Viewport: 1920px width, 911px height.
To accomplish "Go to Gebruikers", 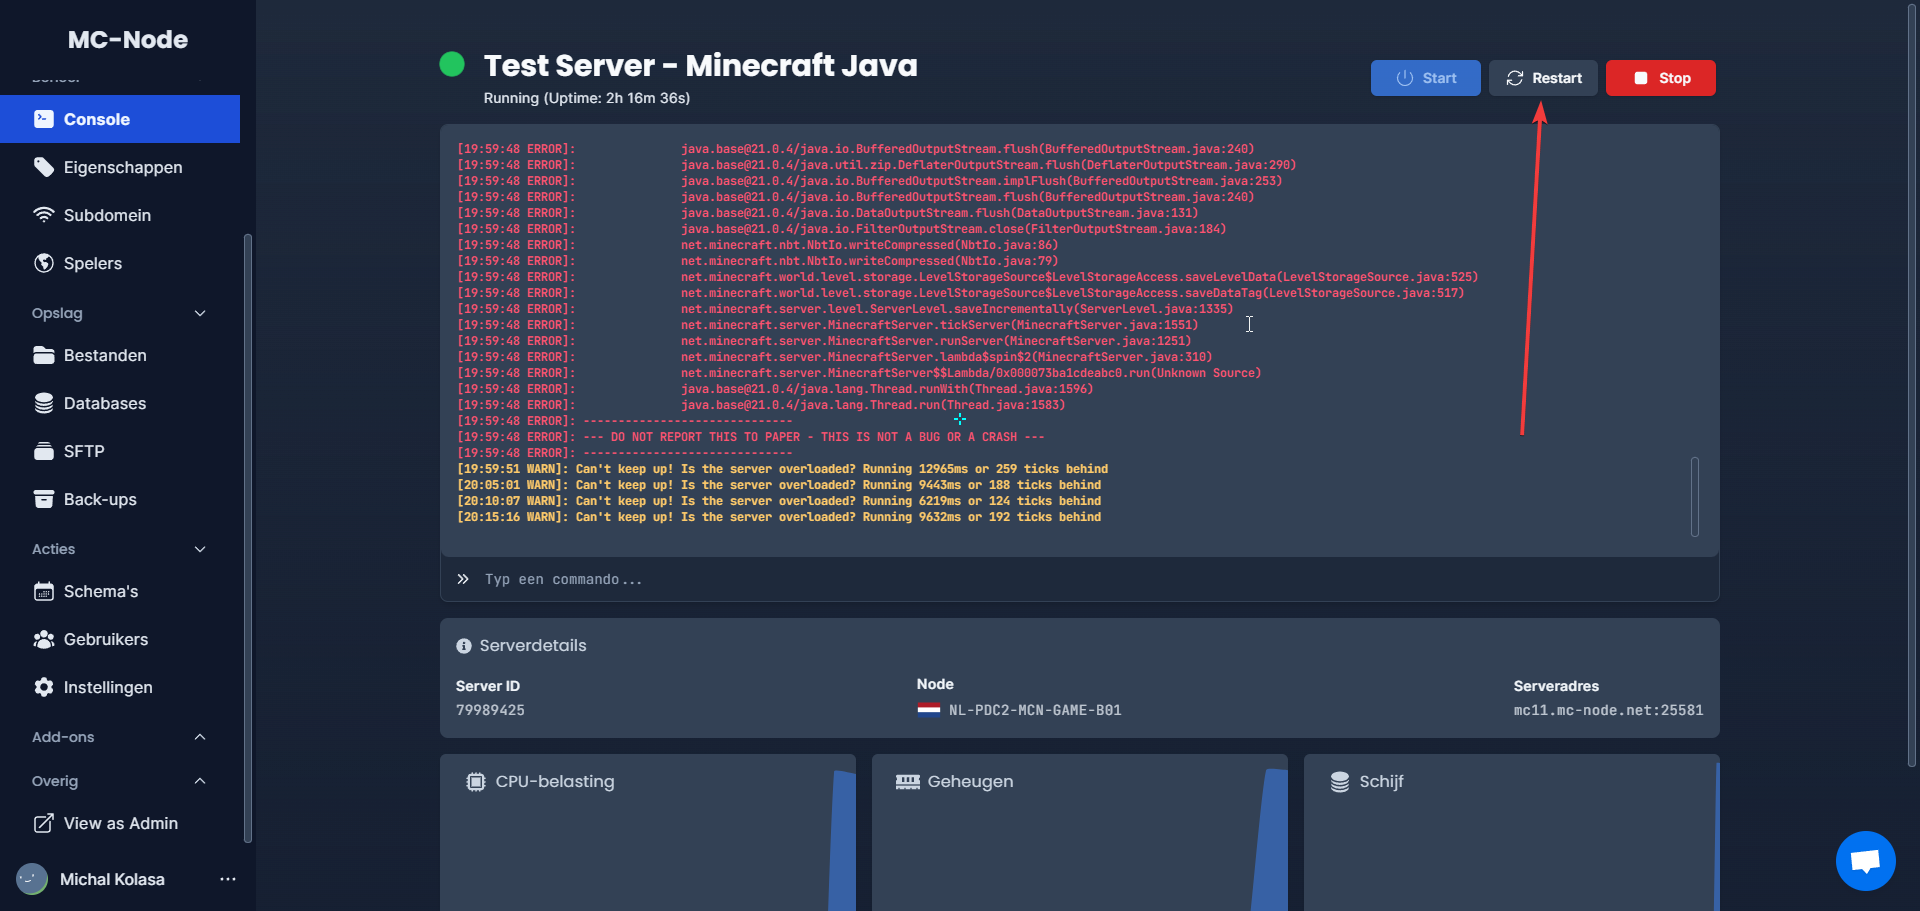I will click(x=120, y=639).
